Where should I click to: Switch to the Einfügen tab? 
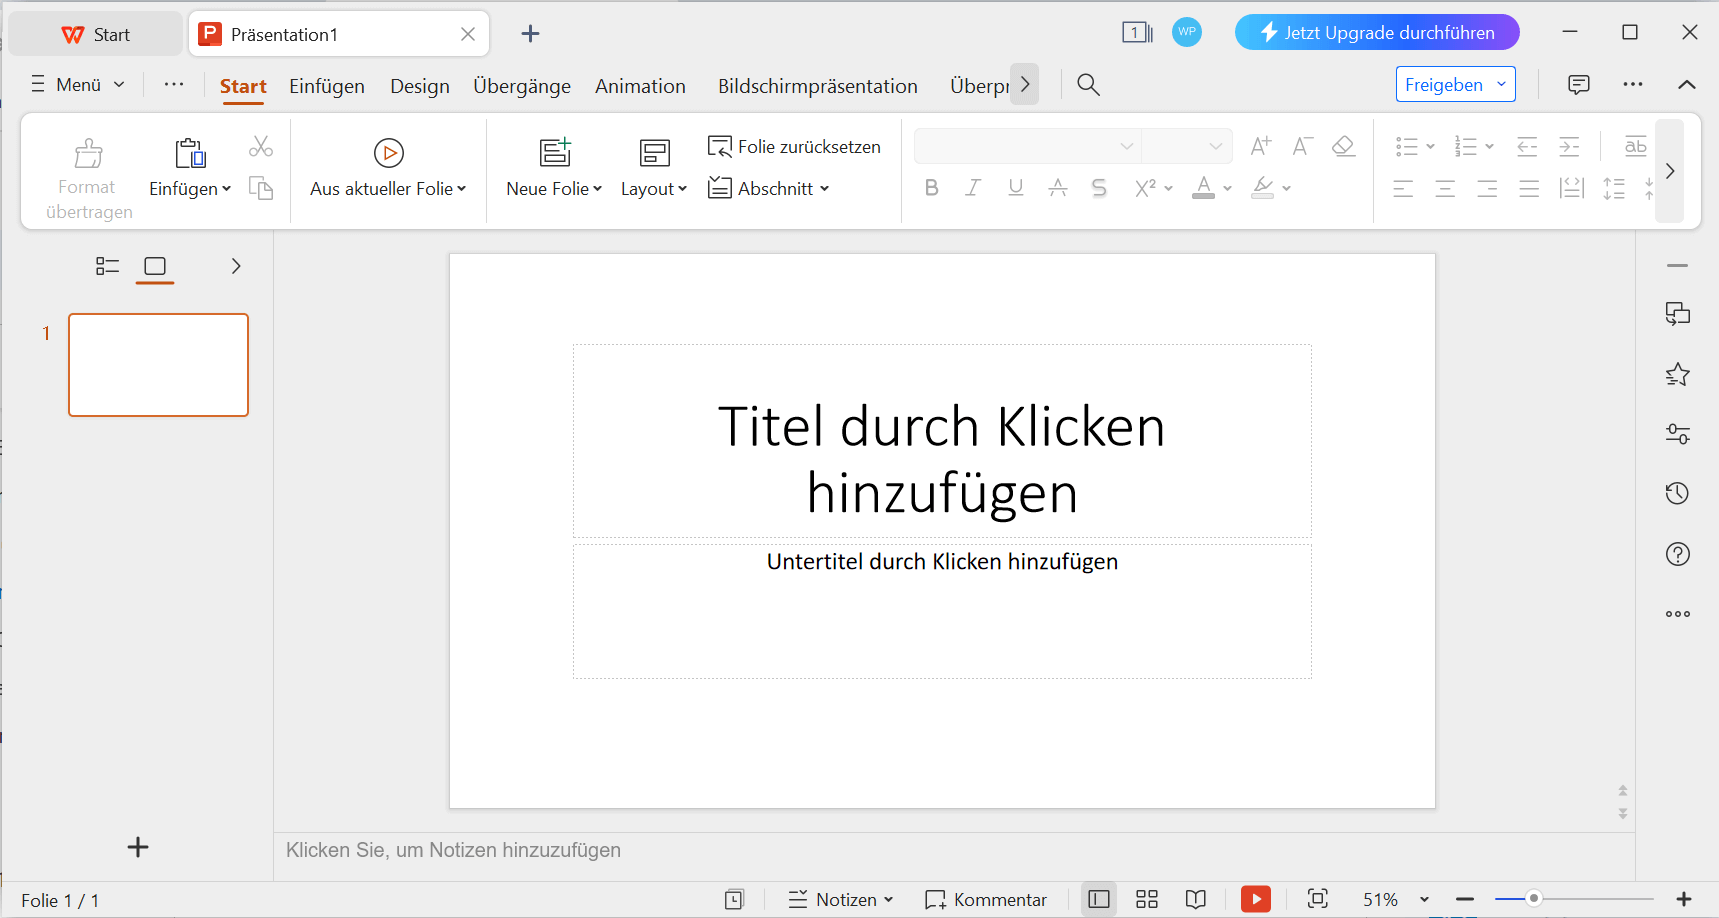pos(327,86)
